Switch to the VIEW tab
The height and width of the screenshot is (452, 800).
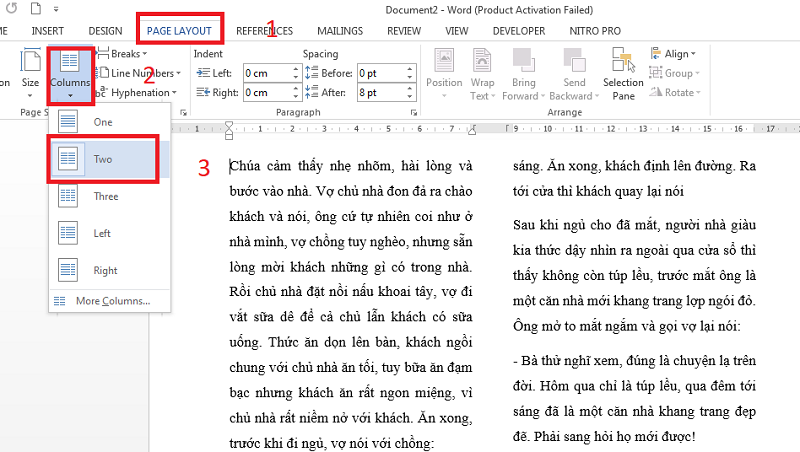pyautogui.click(x=457, y=31)
